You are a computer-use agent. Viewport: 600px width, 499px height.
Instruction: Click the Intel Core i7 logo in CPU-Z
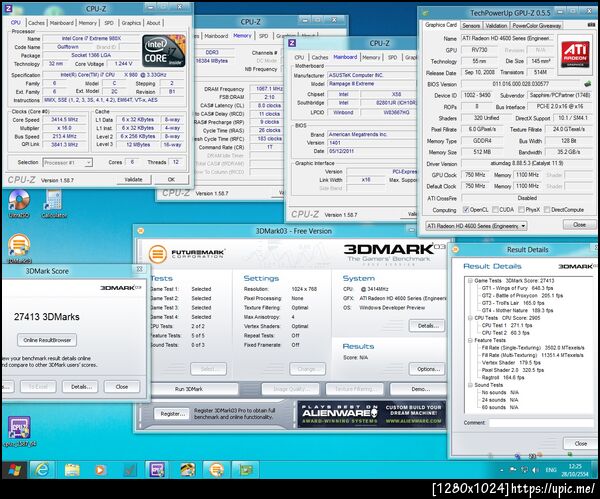pyautogui.click(x=164, y=51)
